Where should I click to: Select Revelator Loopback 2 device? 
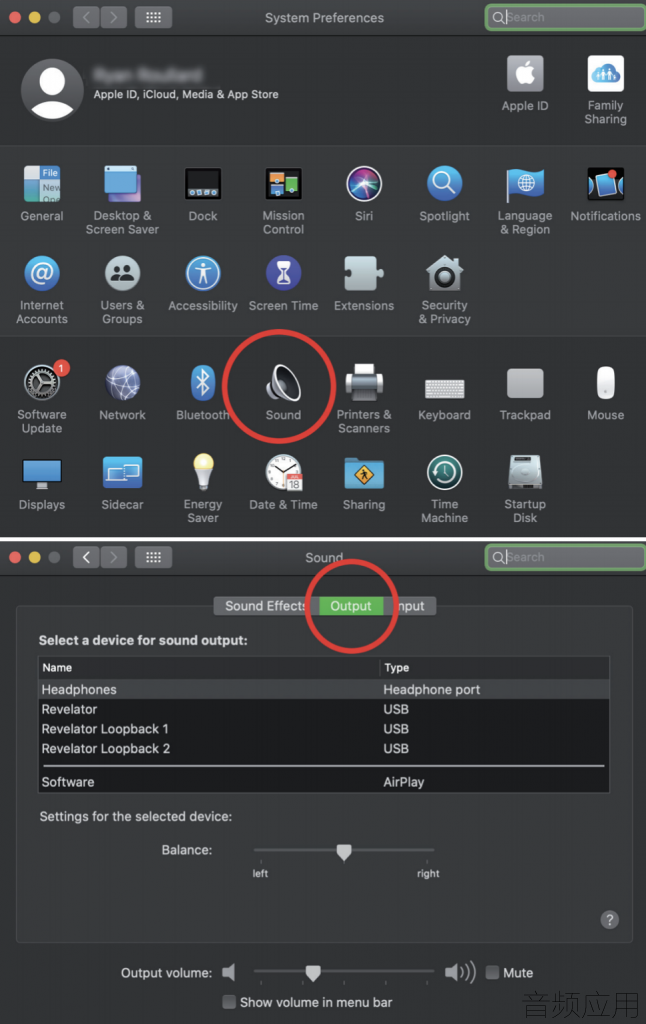click(x=324, y=748)
